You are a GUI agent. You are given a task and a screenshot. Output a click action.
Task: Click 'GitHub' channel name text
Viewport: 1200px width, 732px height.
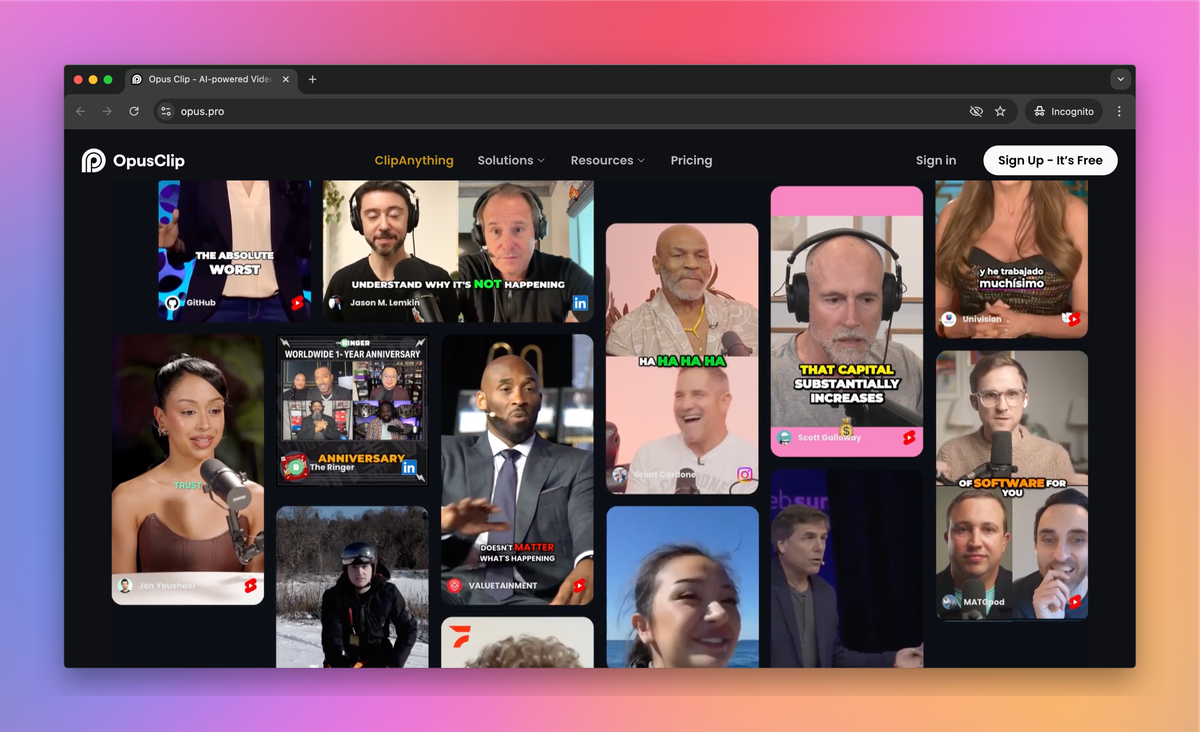click(201, 303)
